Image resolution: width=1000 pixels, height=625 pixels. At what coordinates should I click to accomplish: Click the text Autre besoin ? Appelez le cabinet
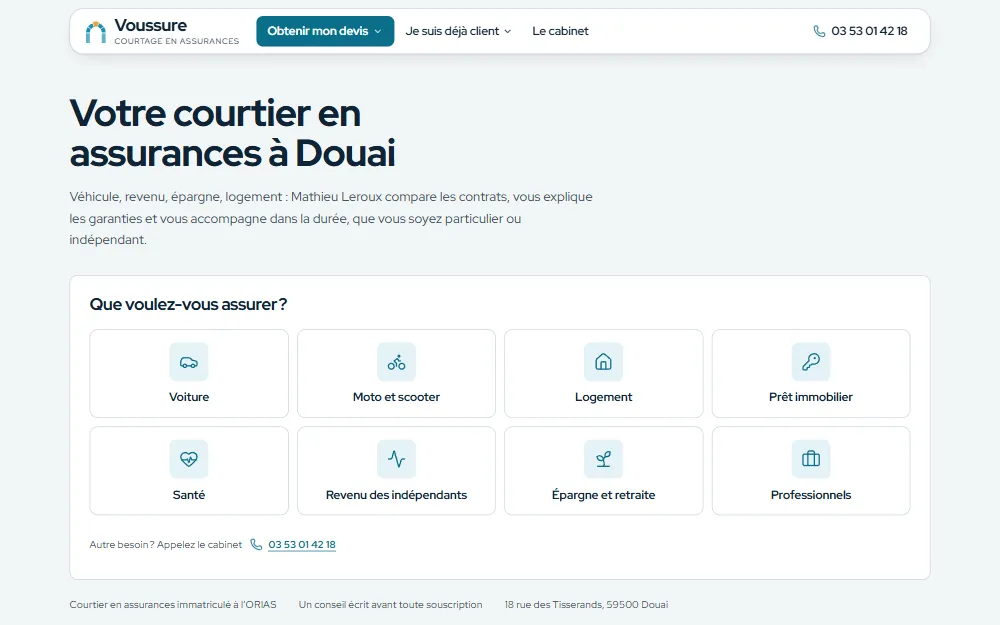pyautogui.click(x=166, y=545)
